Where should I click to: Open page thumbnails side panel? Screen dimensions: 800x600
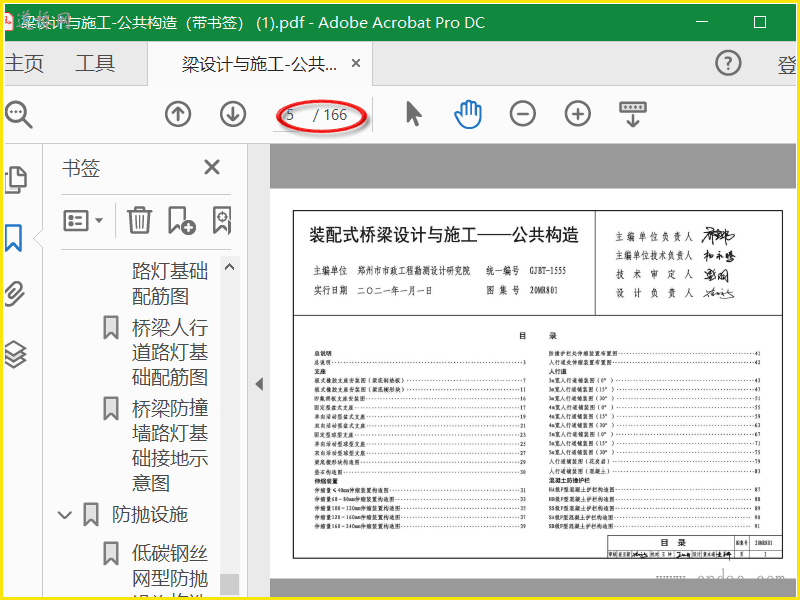[x=16, y=180]
